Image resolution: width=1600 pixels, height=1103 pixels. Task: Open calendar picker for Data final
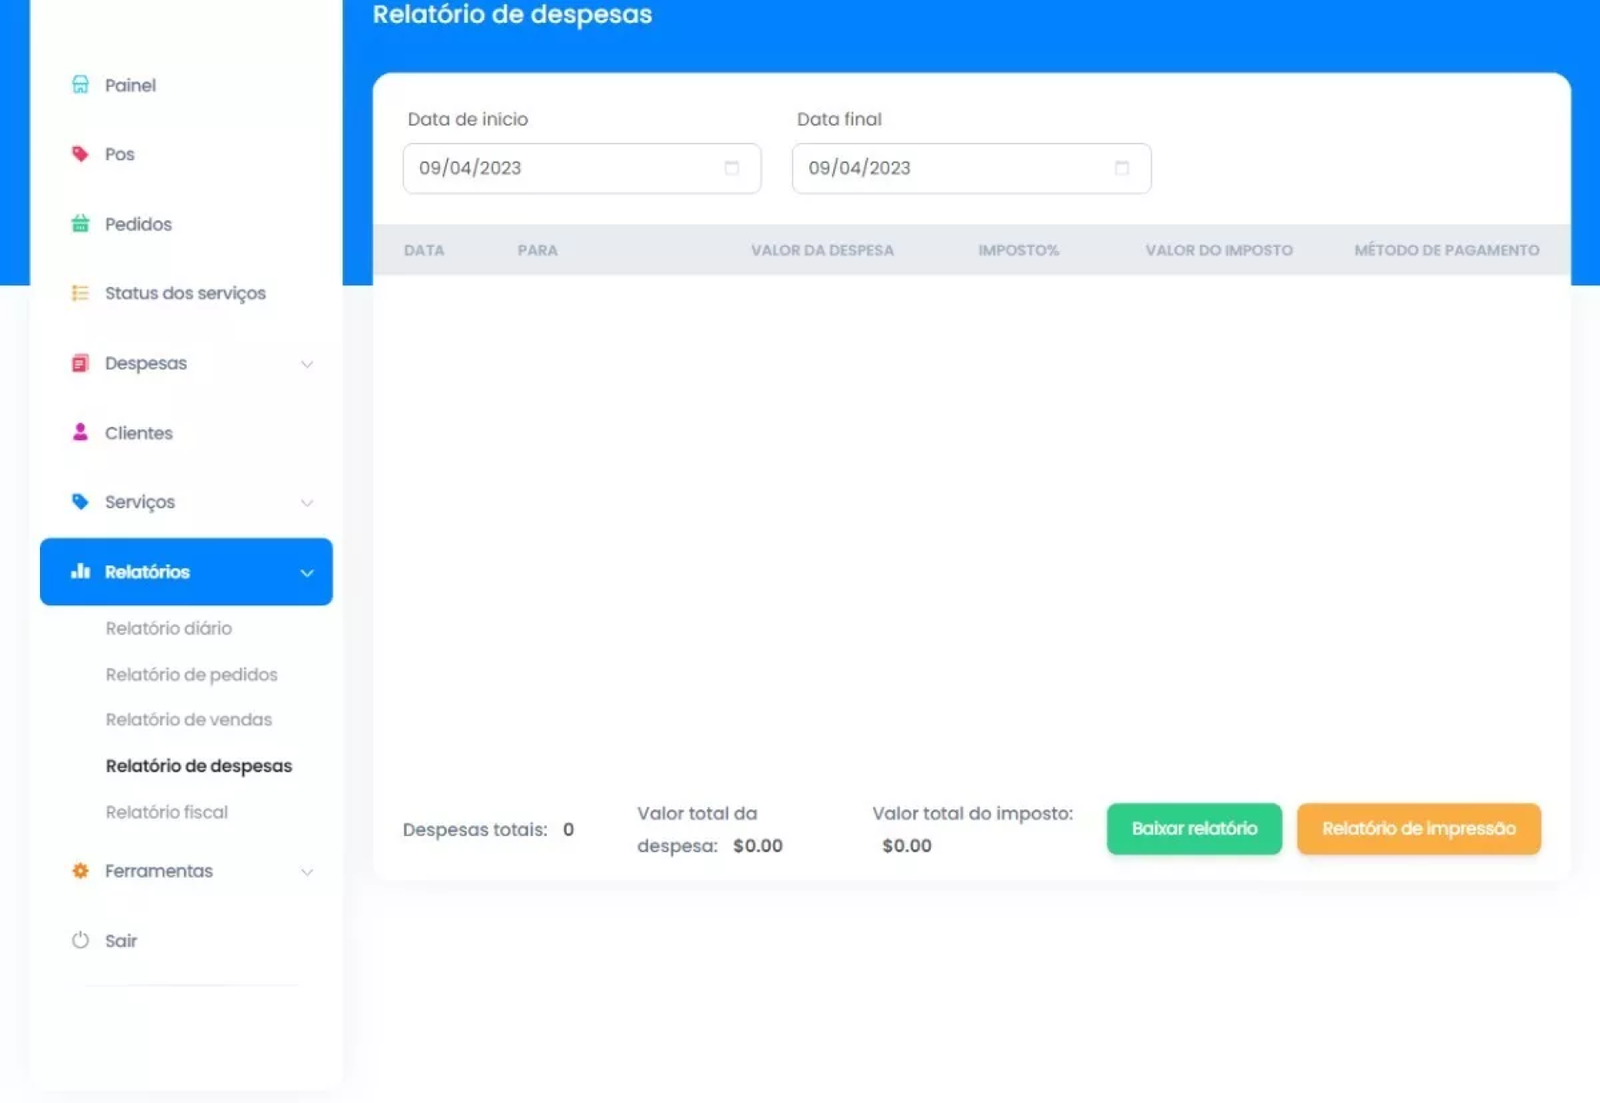[1121, 168]
